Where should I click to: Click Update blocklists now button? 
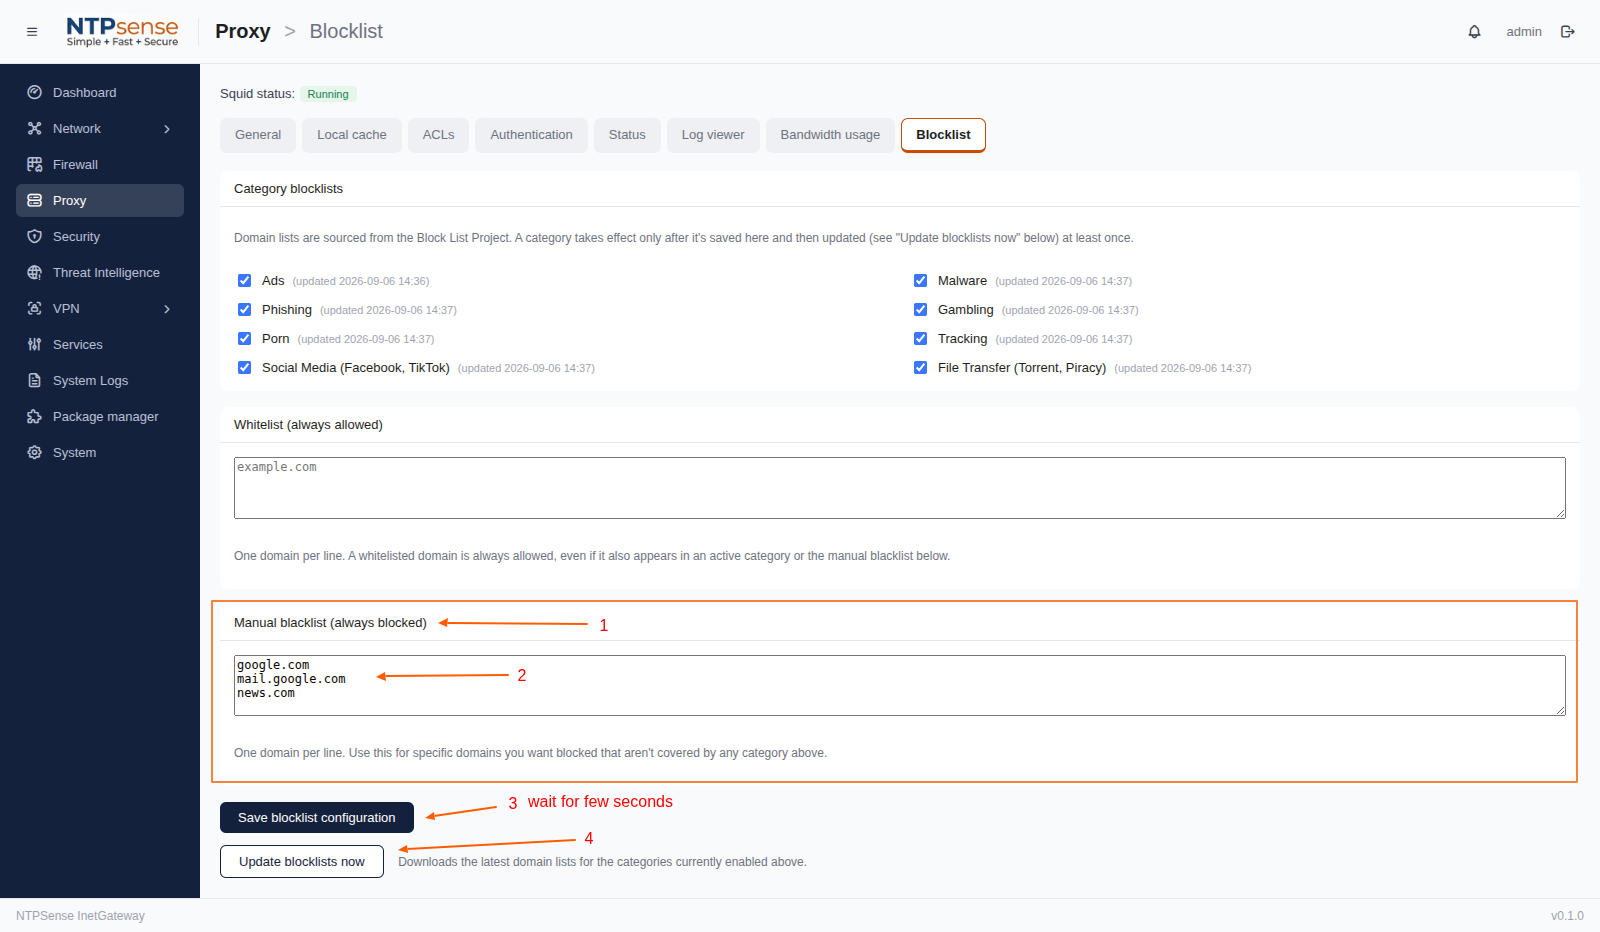pyautogui.click(x=302, y=861)
